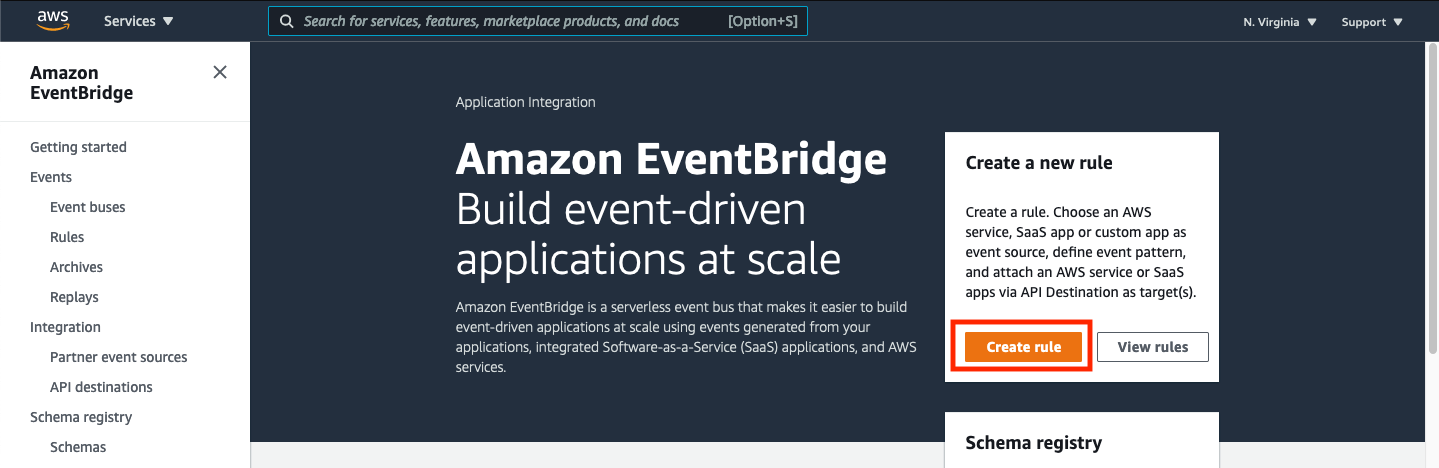Expand the Support menu
This screenshot has height=468, width=1439.
coord(1372,22)
